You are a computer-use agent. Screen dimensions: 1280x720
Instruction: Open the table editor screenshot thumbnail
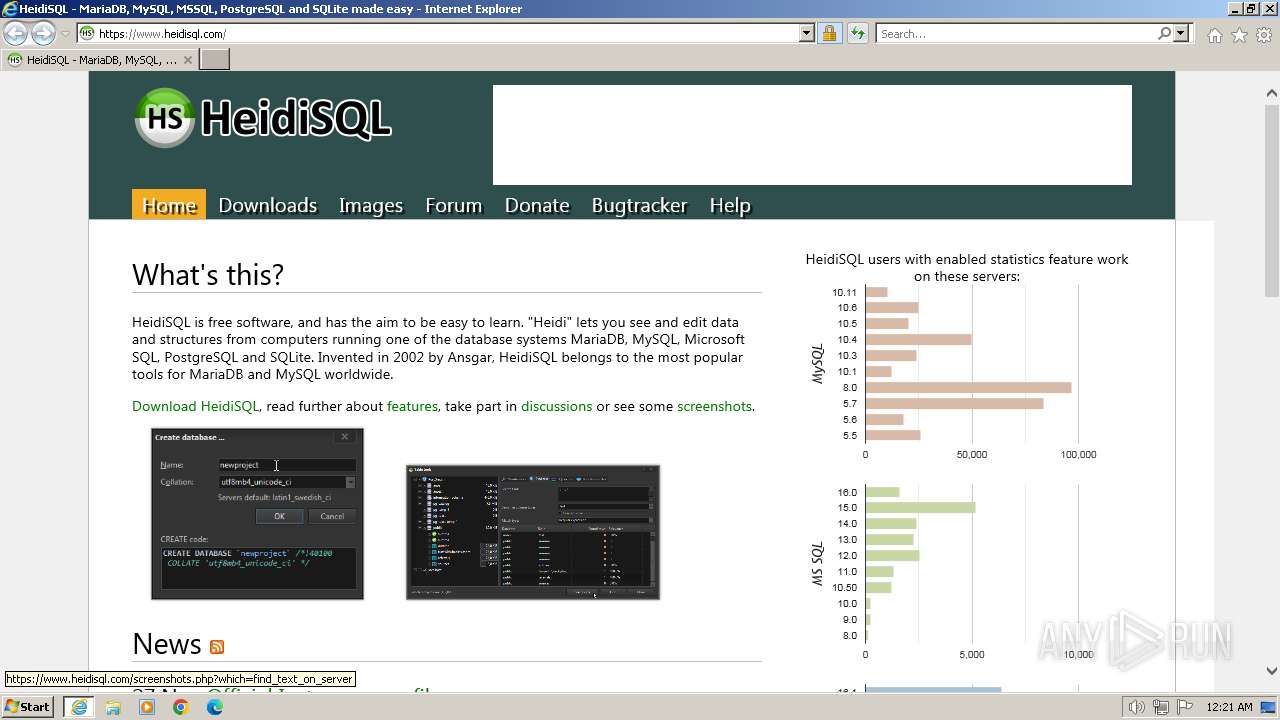pos(533,532)
